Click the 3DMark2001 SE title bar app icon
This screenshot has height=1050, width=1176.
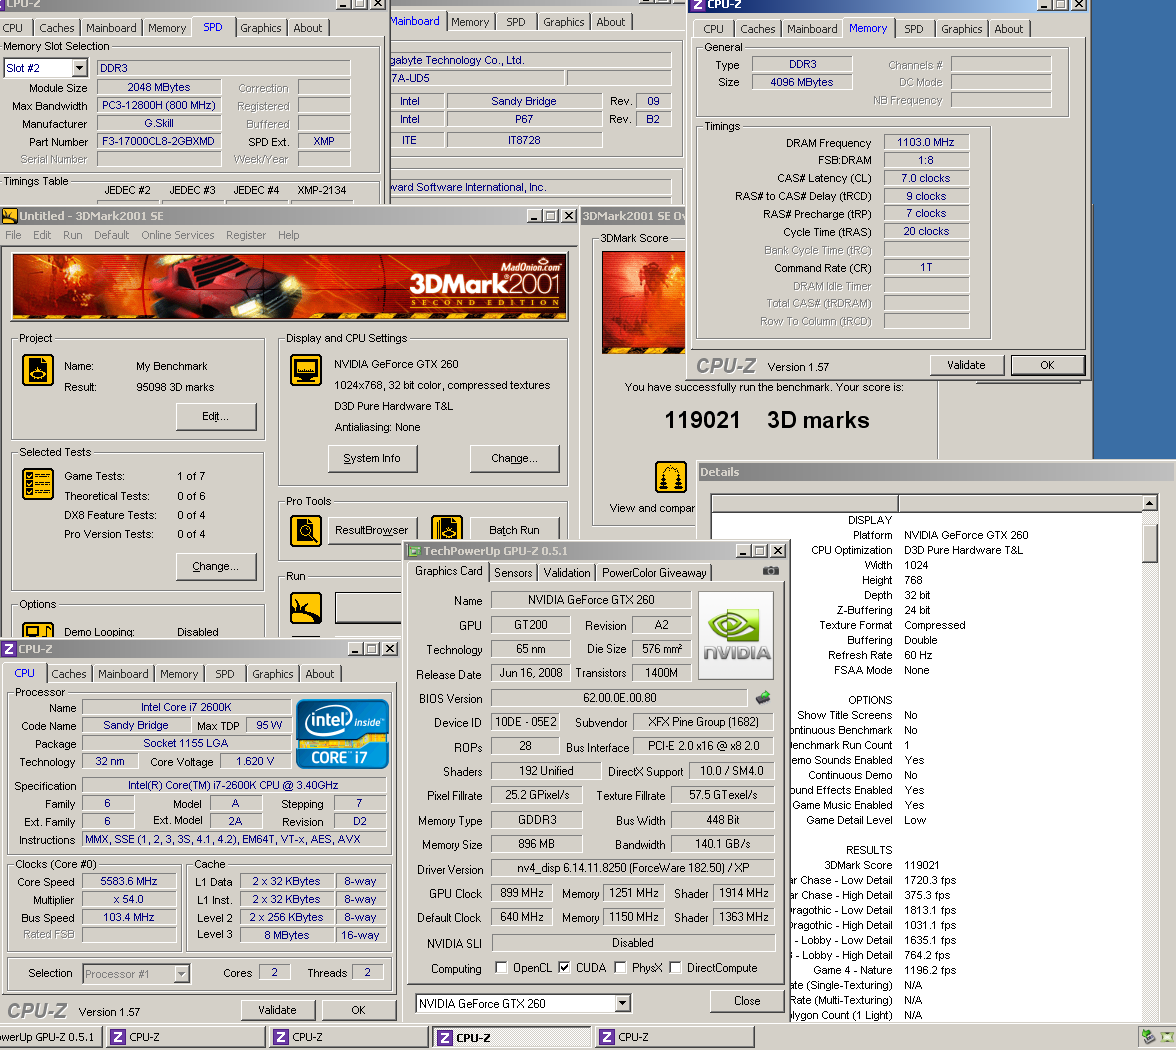coord(10,216)
